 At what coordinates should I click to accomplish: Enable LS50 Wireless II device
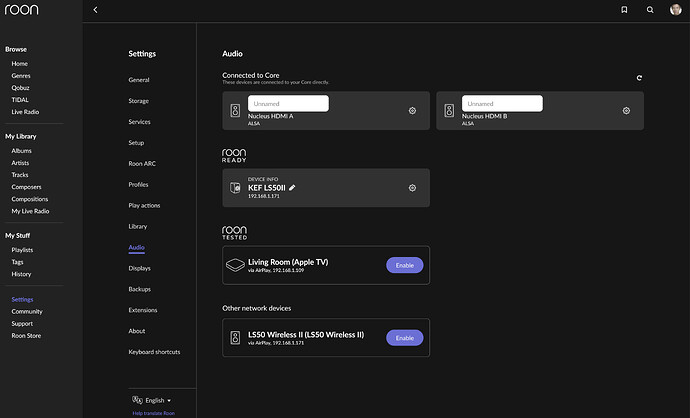coord(405,338)
